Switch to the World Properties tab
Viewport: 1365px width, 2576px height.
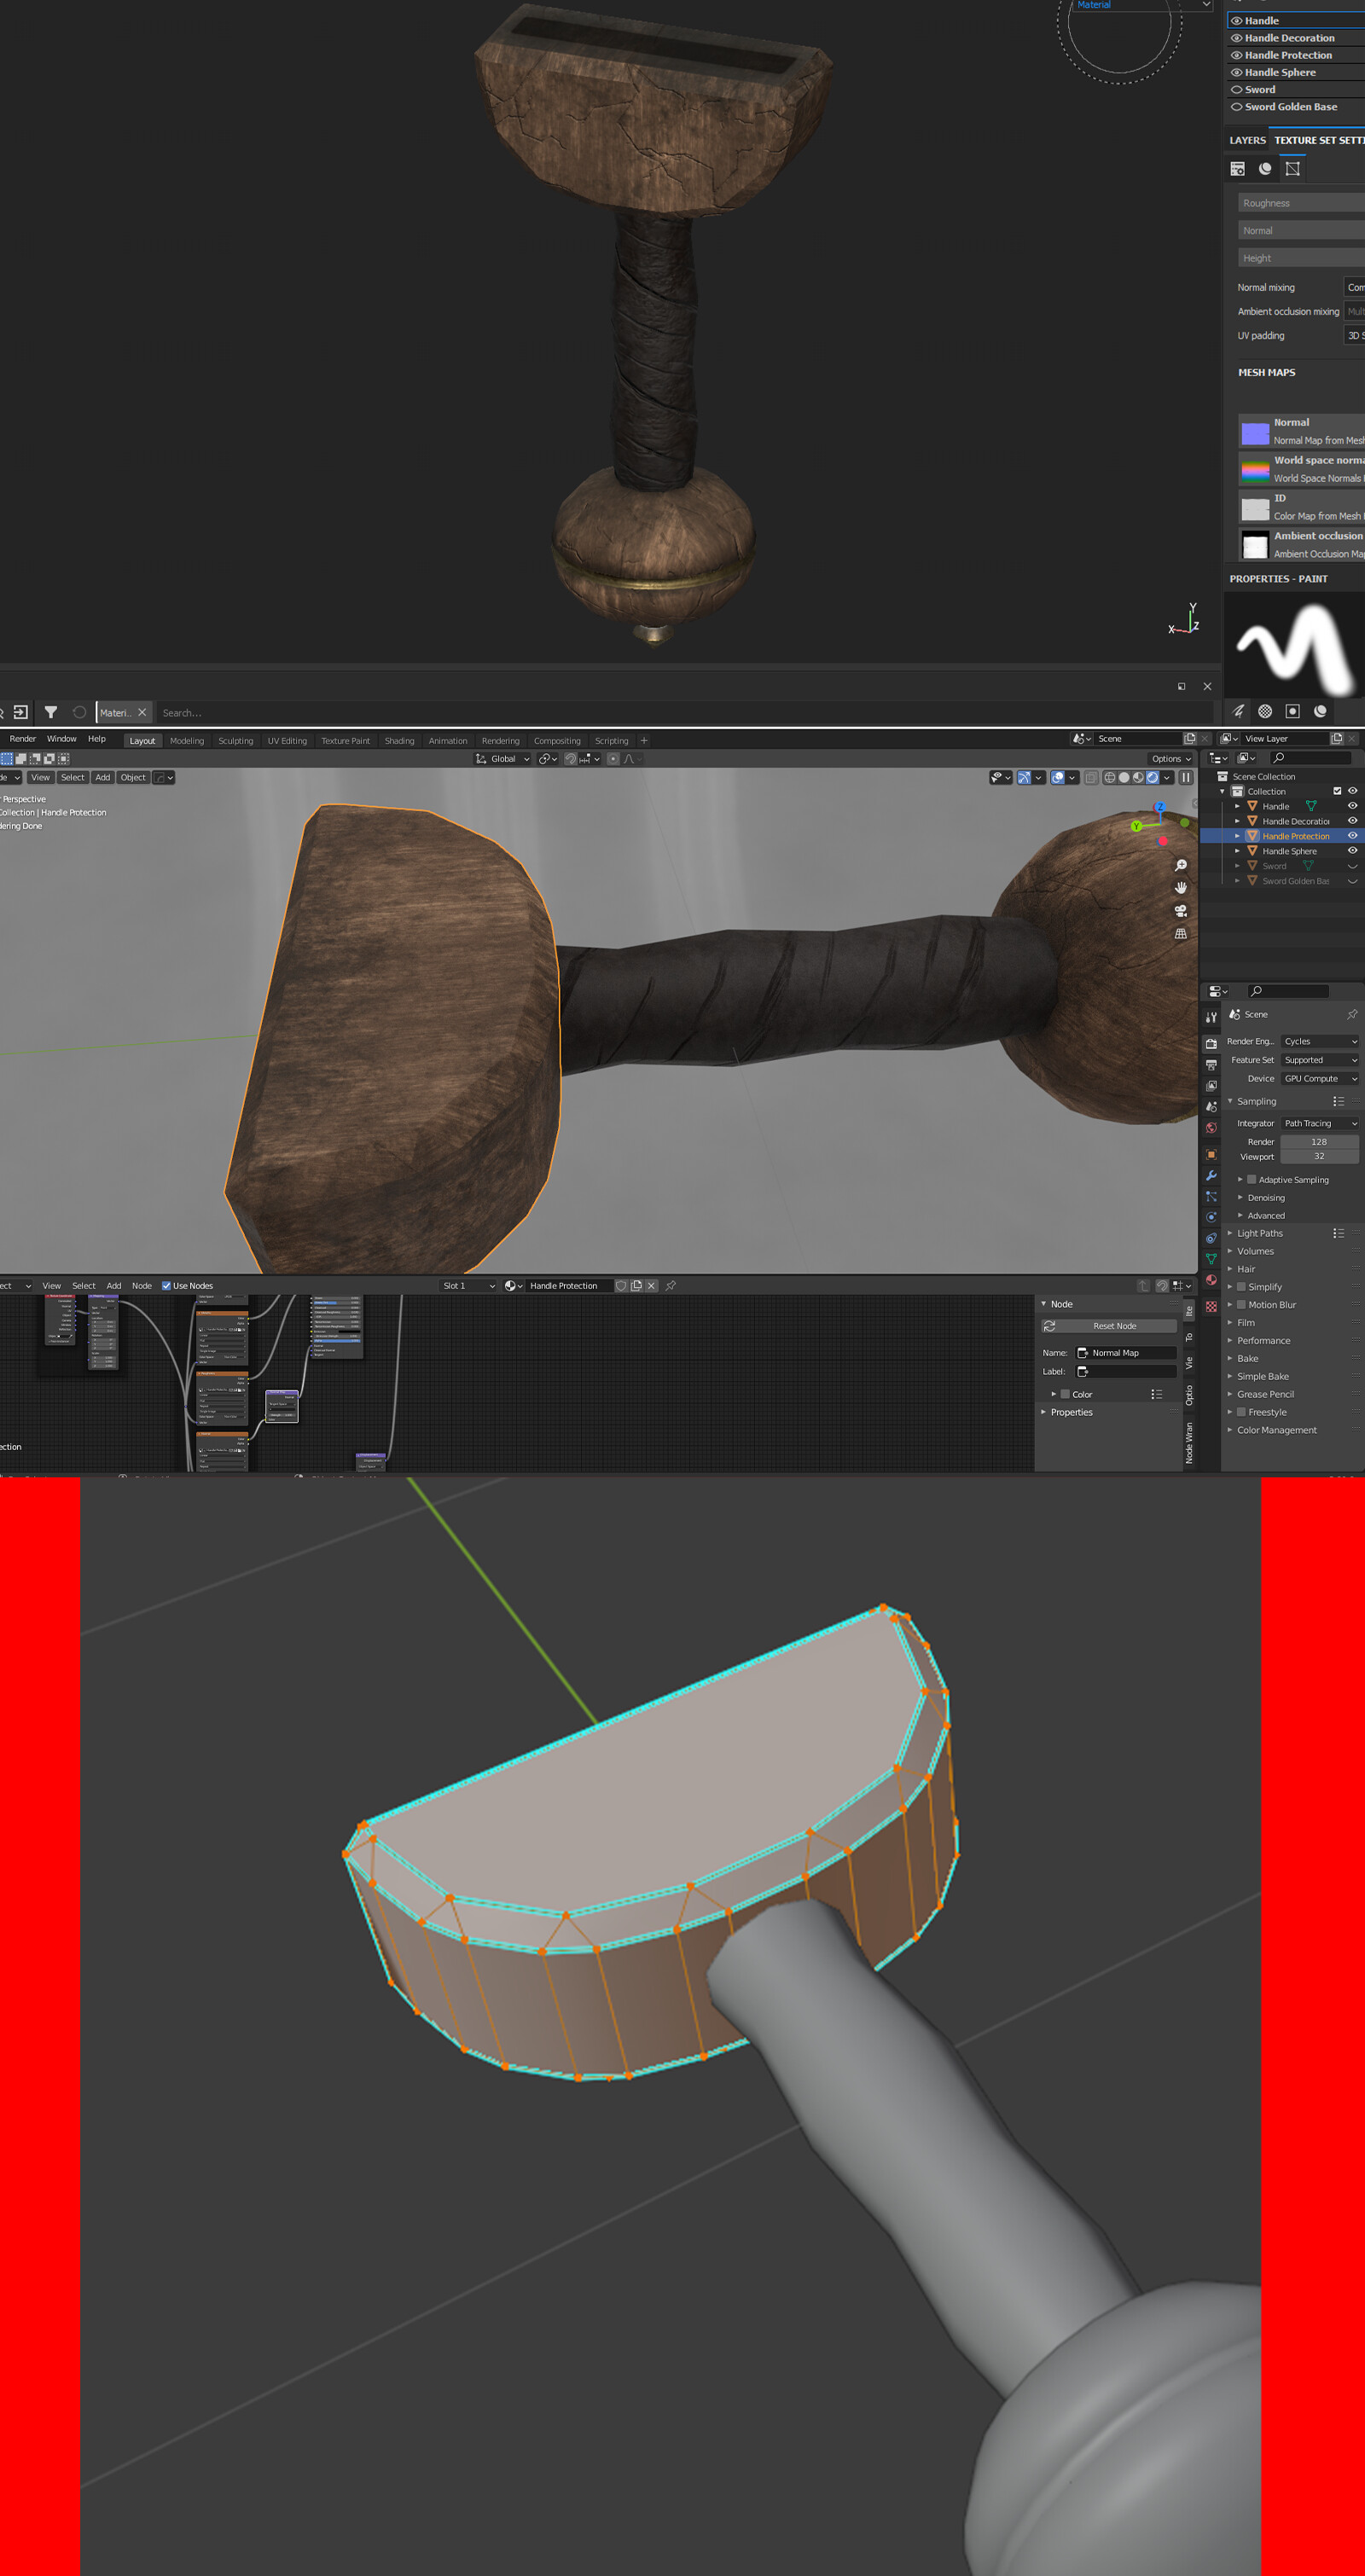[1210, 1127]
